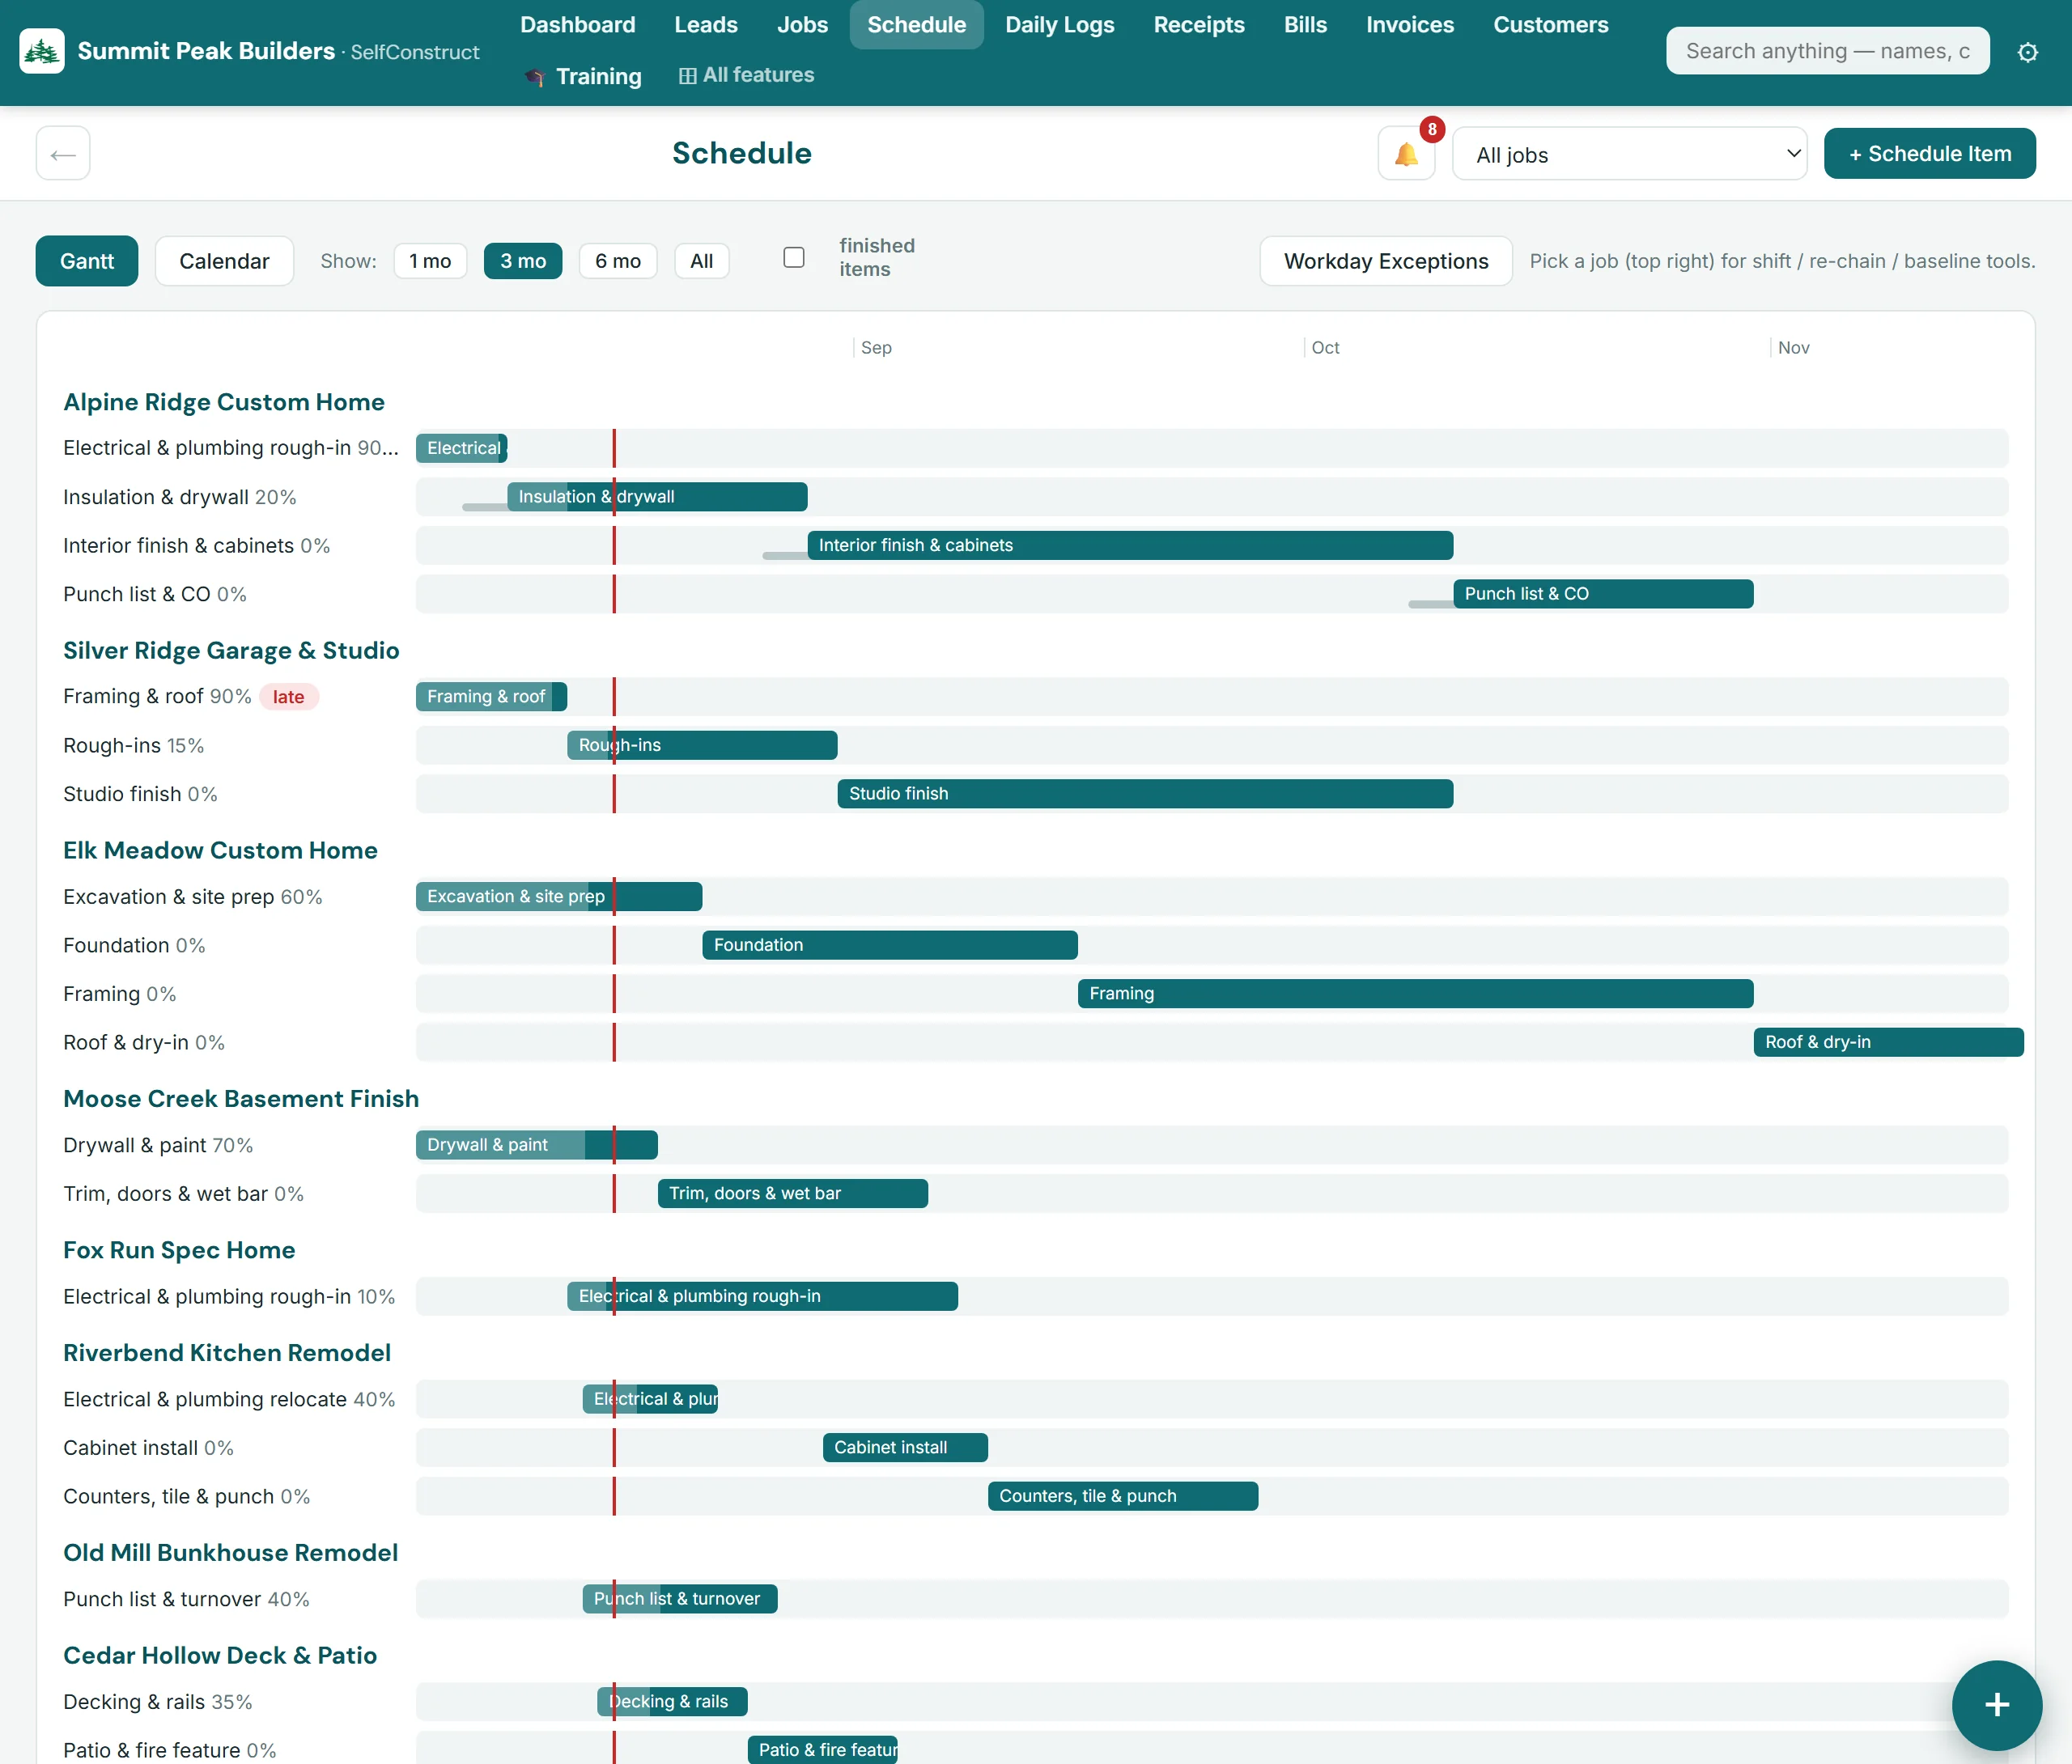The image size is (2072, 1764).
Task: Click the Insulation & drywall Gantt bar
Action: (657, 497)
